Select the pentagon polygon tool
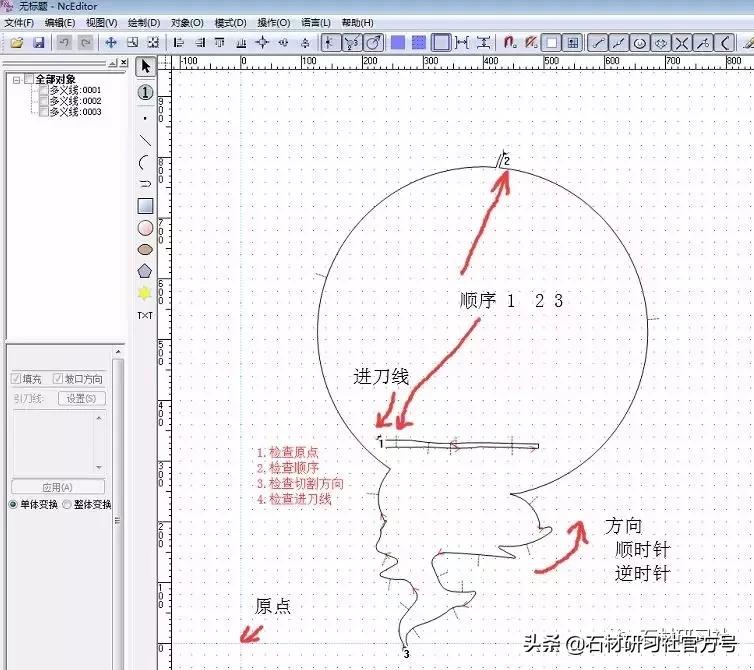Screen dimensions: 754x670 click(145, 271)
